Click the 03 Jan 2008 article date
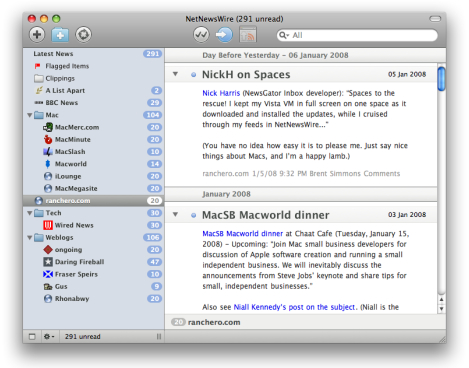The width and height of the screenshot is (469, 368). pyautogui.click(x=407, y=215)
